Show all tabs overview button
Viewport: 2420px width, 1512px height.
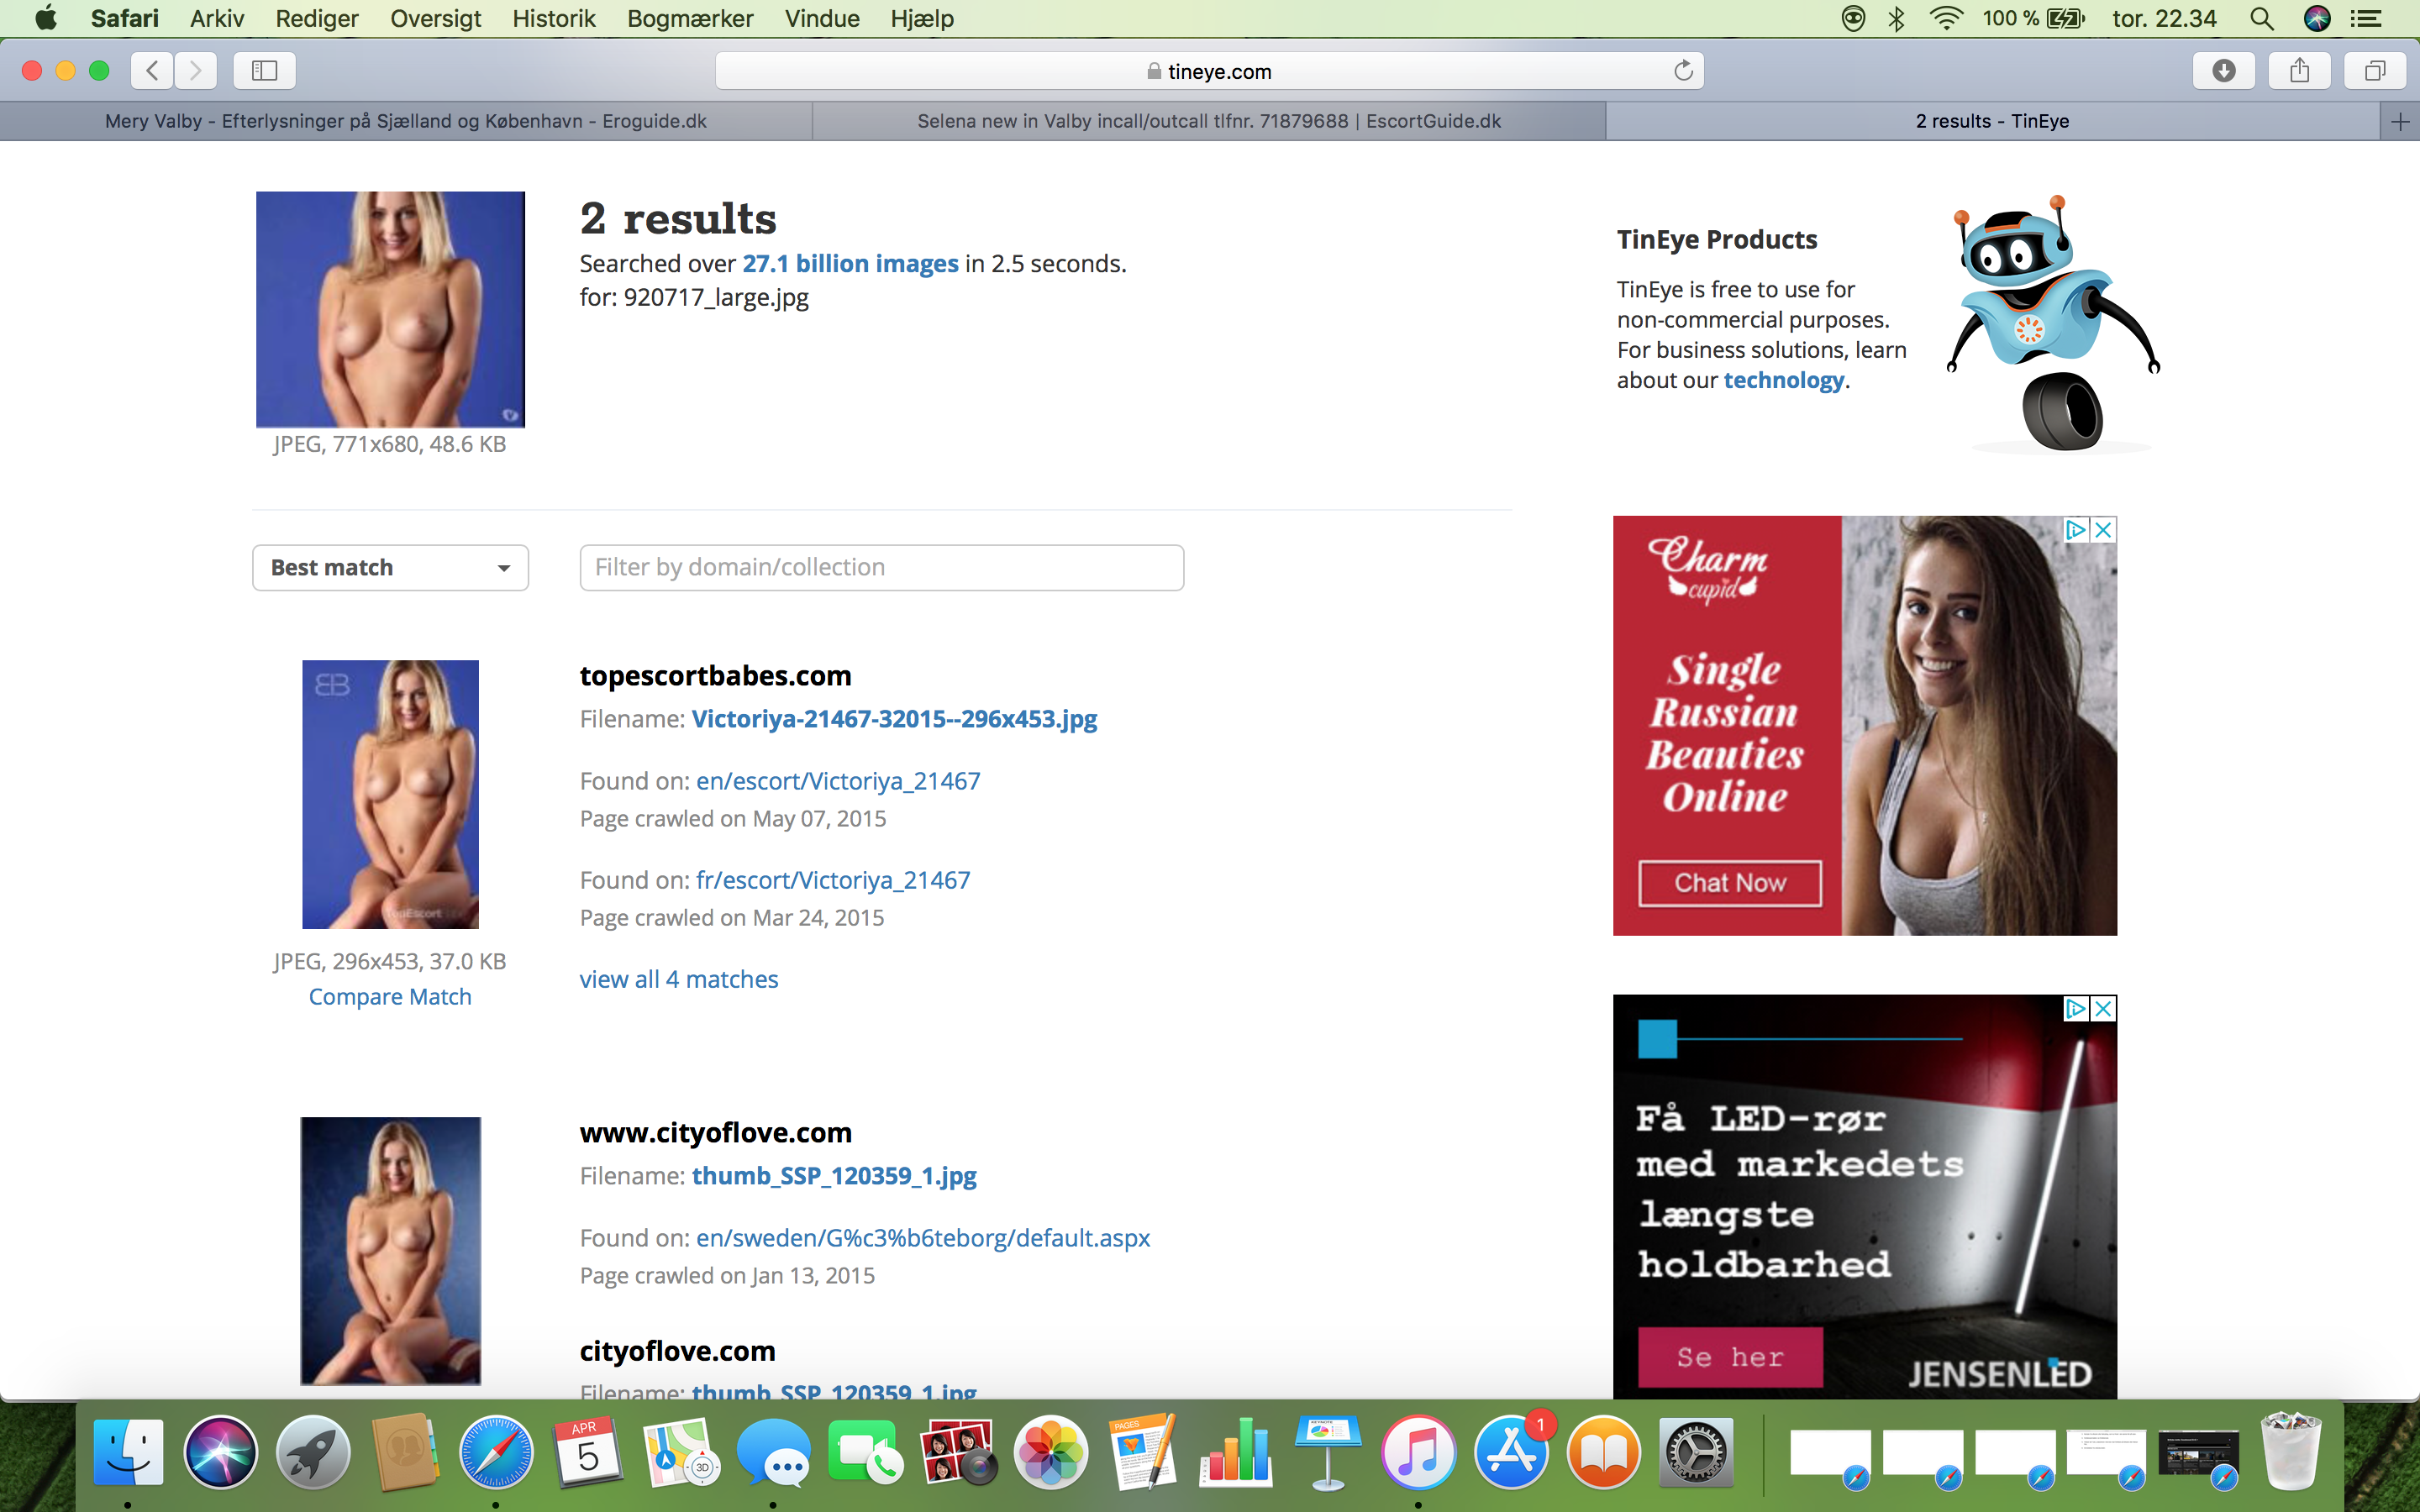point(2375,70)
